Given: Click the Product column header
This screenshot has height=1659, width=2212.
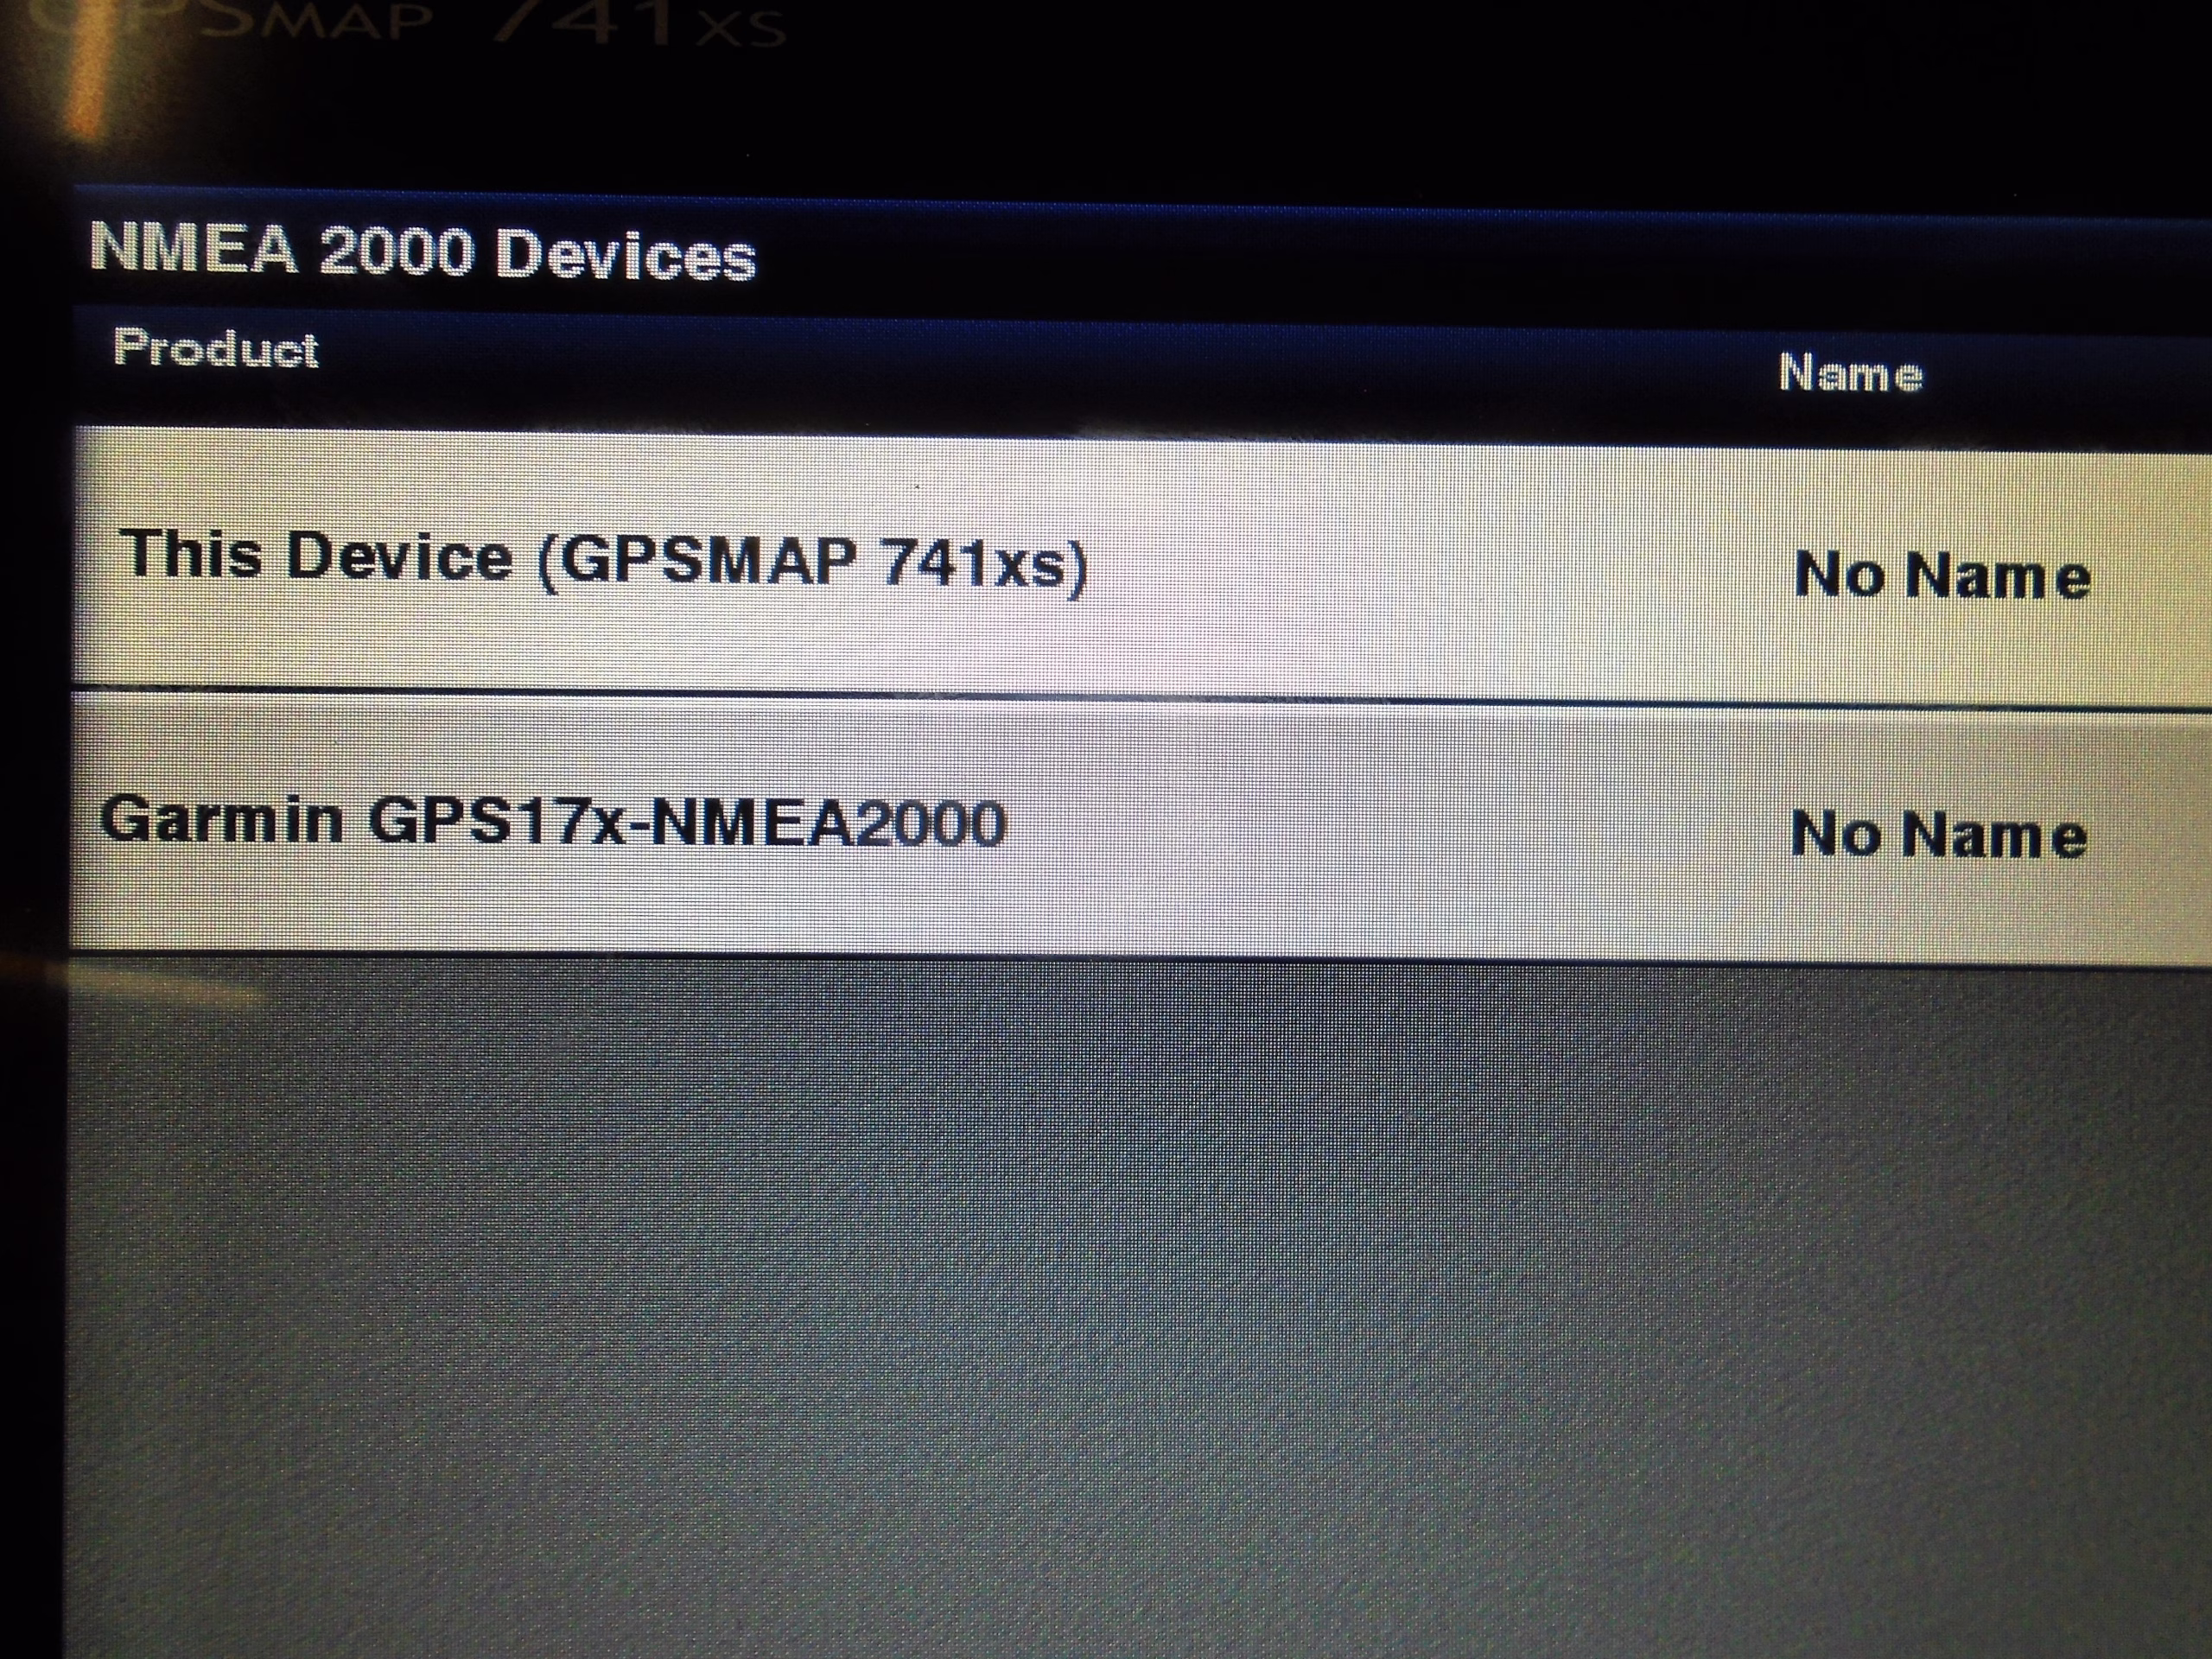Looking at the screenshot, I should 216,349.
